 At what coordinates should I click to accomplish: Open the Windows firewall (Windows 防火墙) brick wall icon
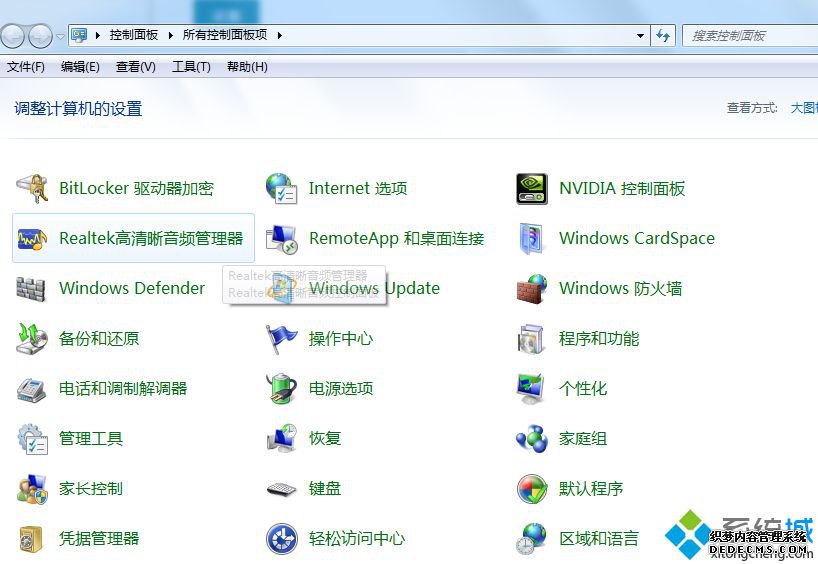point(532,289)
